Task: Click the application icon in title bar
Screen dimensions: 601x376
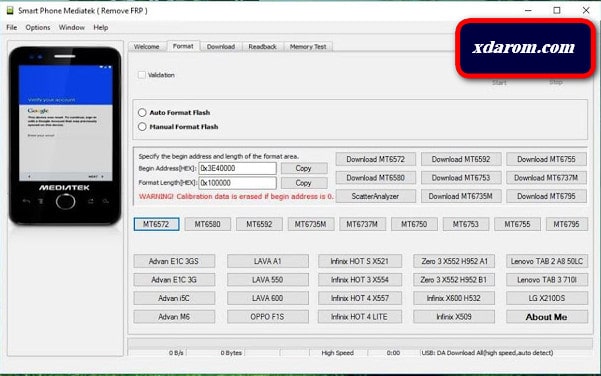Action: tap(10, 10)
